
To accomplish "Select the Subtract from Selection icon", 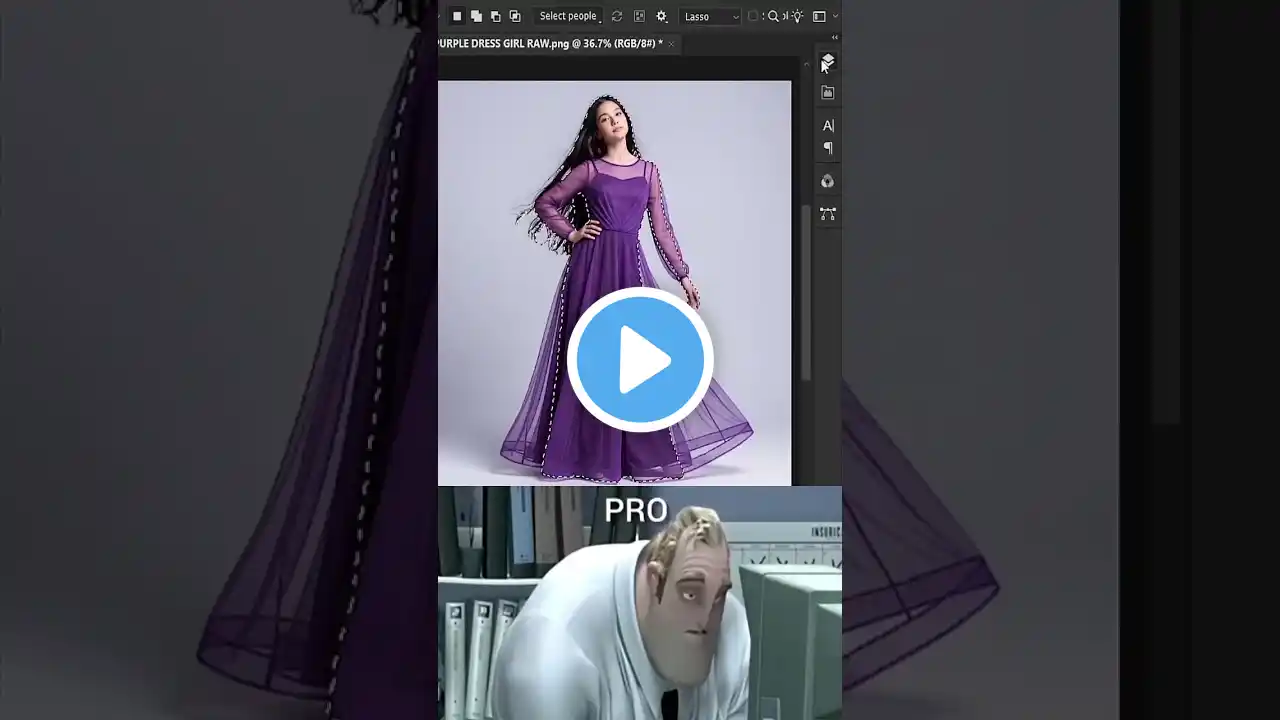I will [496, 15].
